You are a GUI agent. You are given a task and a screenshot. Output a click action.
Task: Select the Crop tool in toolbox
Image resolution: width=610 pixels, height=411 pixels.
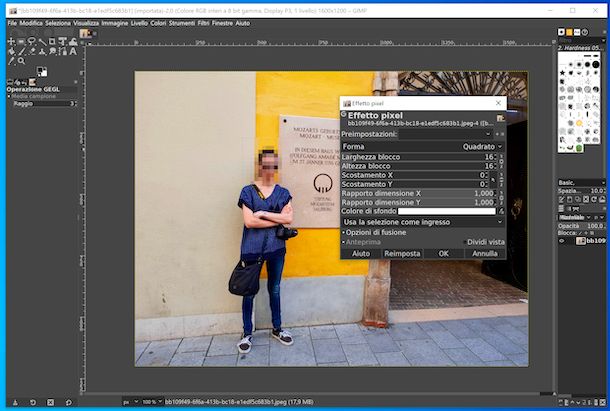click(x=52, y=41)
